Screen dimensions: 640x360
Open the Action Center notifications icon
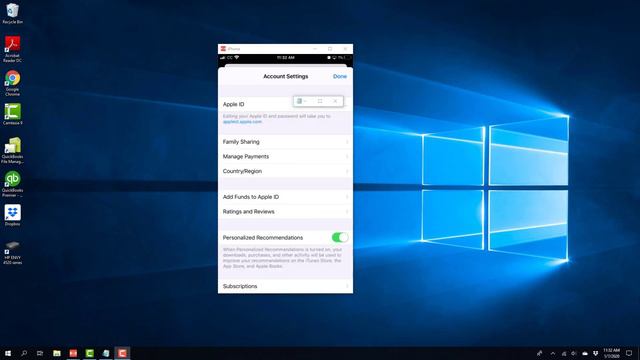629,353
